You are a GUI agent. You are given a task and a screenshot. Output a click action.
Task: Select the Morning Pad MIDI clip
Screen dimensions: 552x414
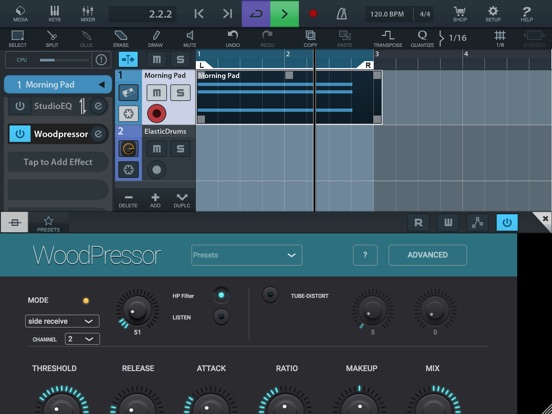coord(289,97)
